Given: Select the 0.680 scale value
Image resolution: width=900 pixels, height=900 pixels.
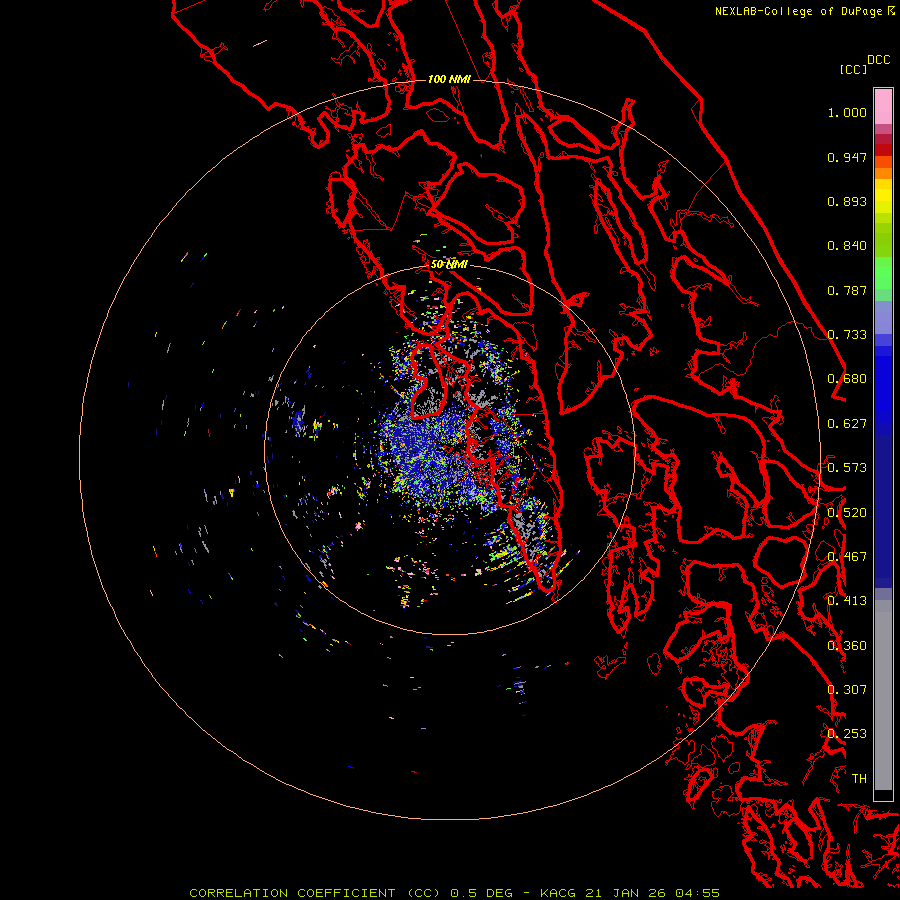Looking at the screenshot, I should [x=847, y=379].
